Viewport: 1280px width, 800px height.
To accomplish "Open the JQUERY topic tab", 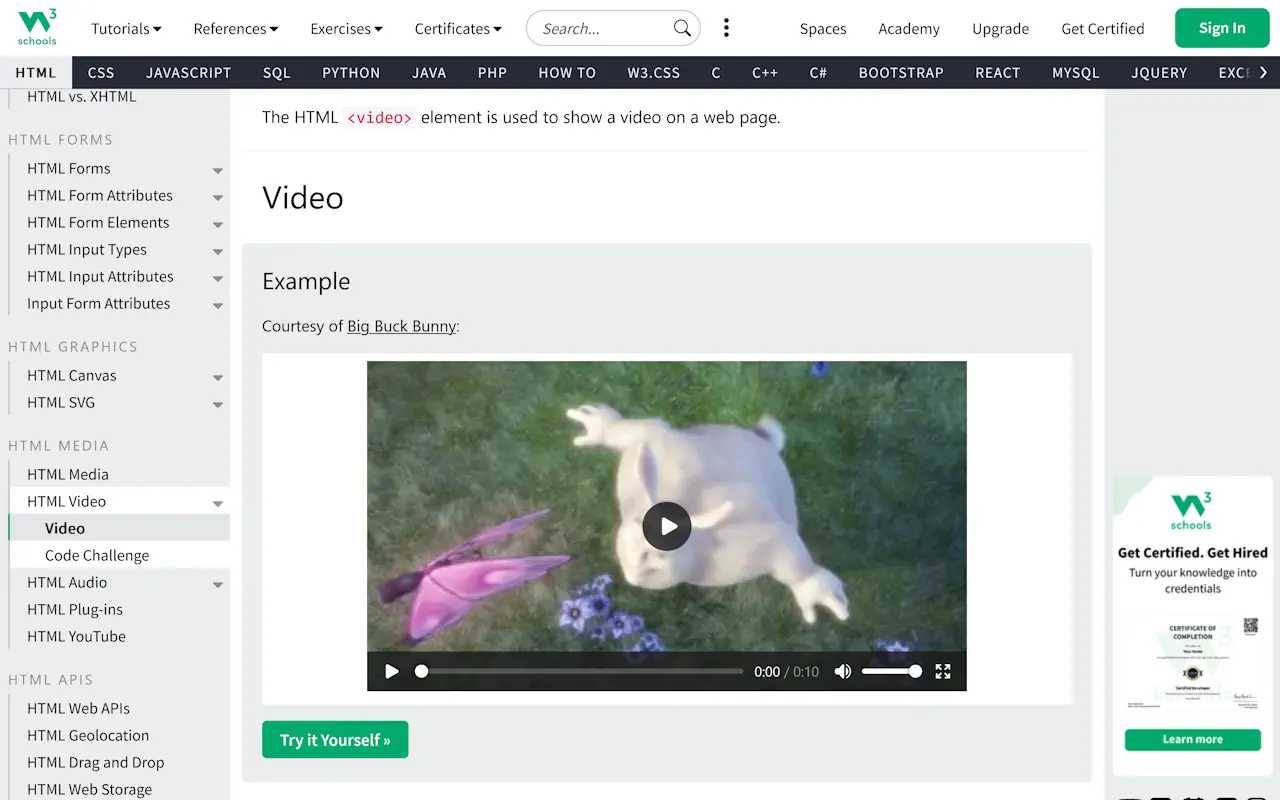I will pyautogui.click(x=1159, y=72).
